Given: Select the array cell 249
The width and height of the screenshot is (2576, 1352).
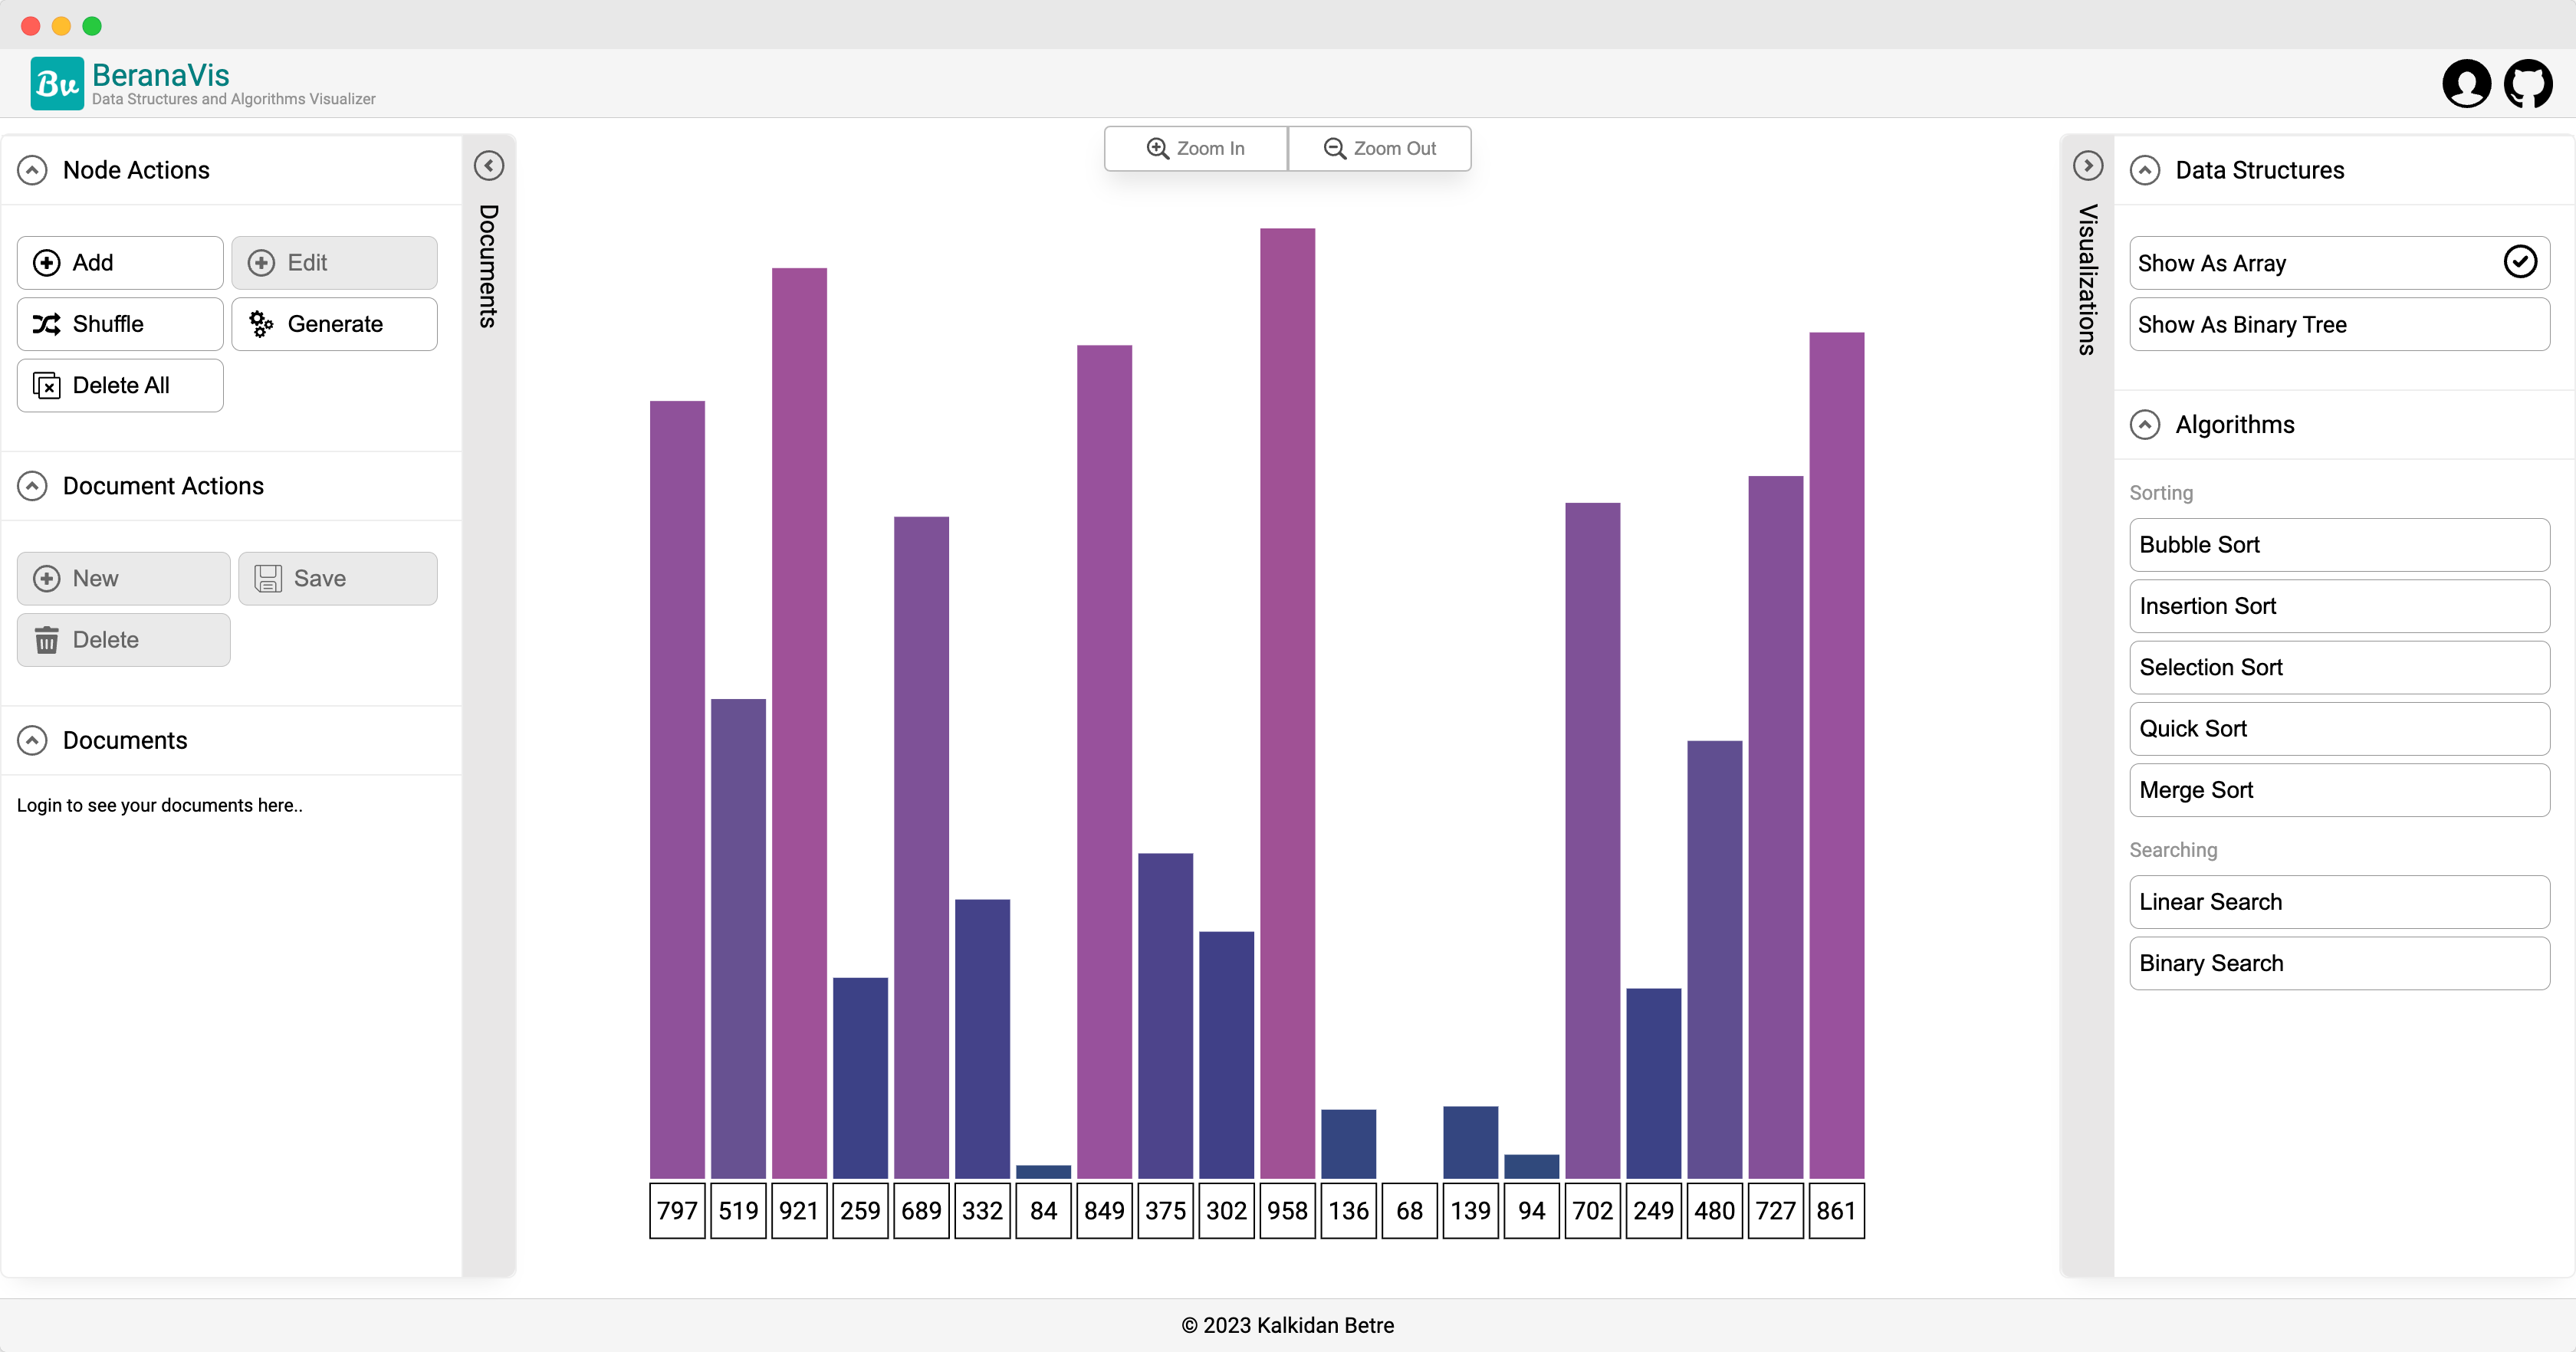Looking at the screenshot, I should click(1653, 1211).
